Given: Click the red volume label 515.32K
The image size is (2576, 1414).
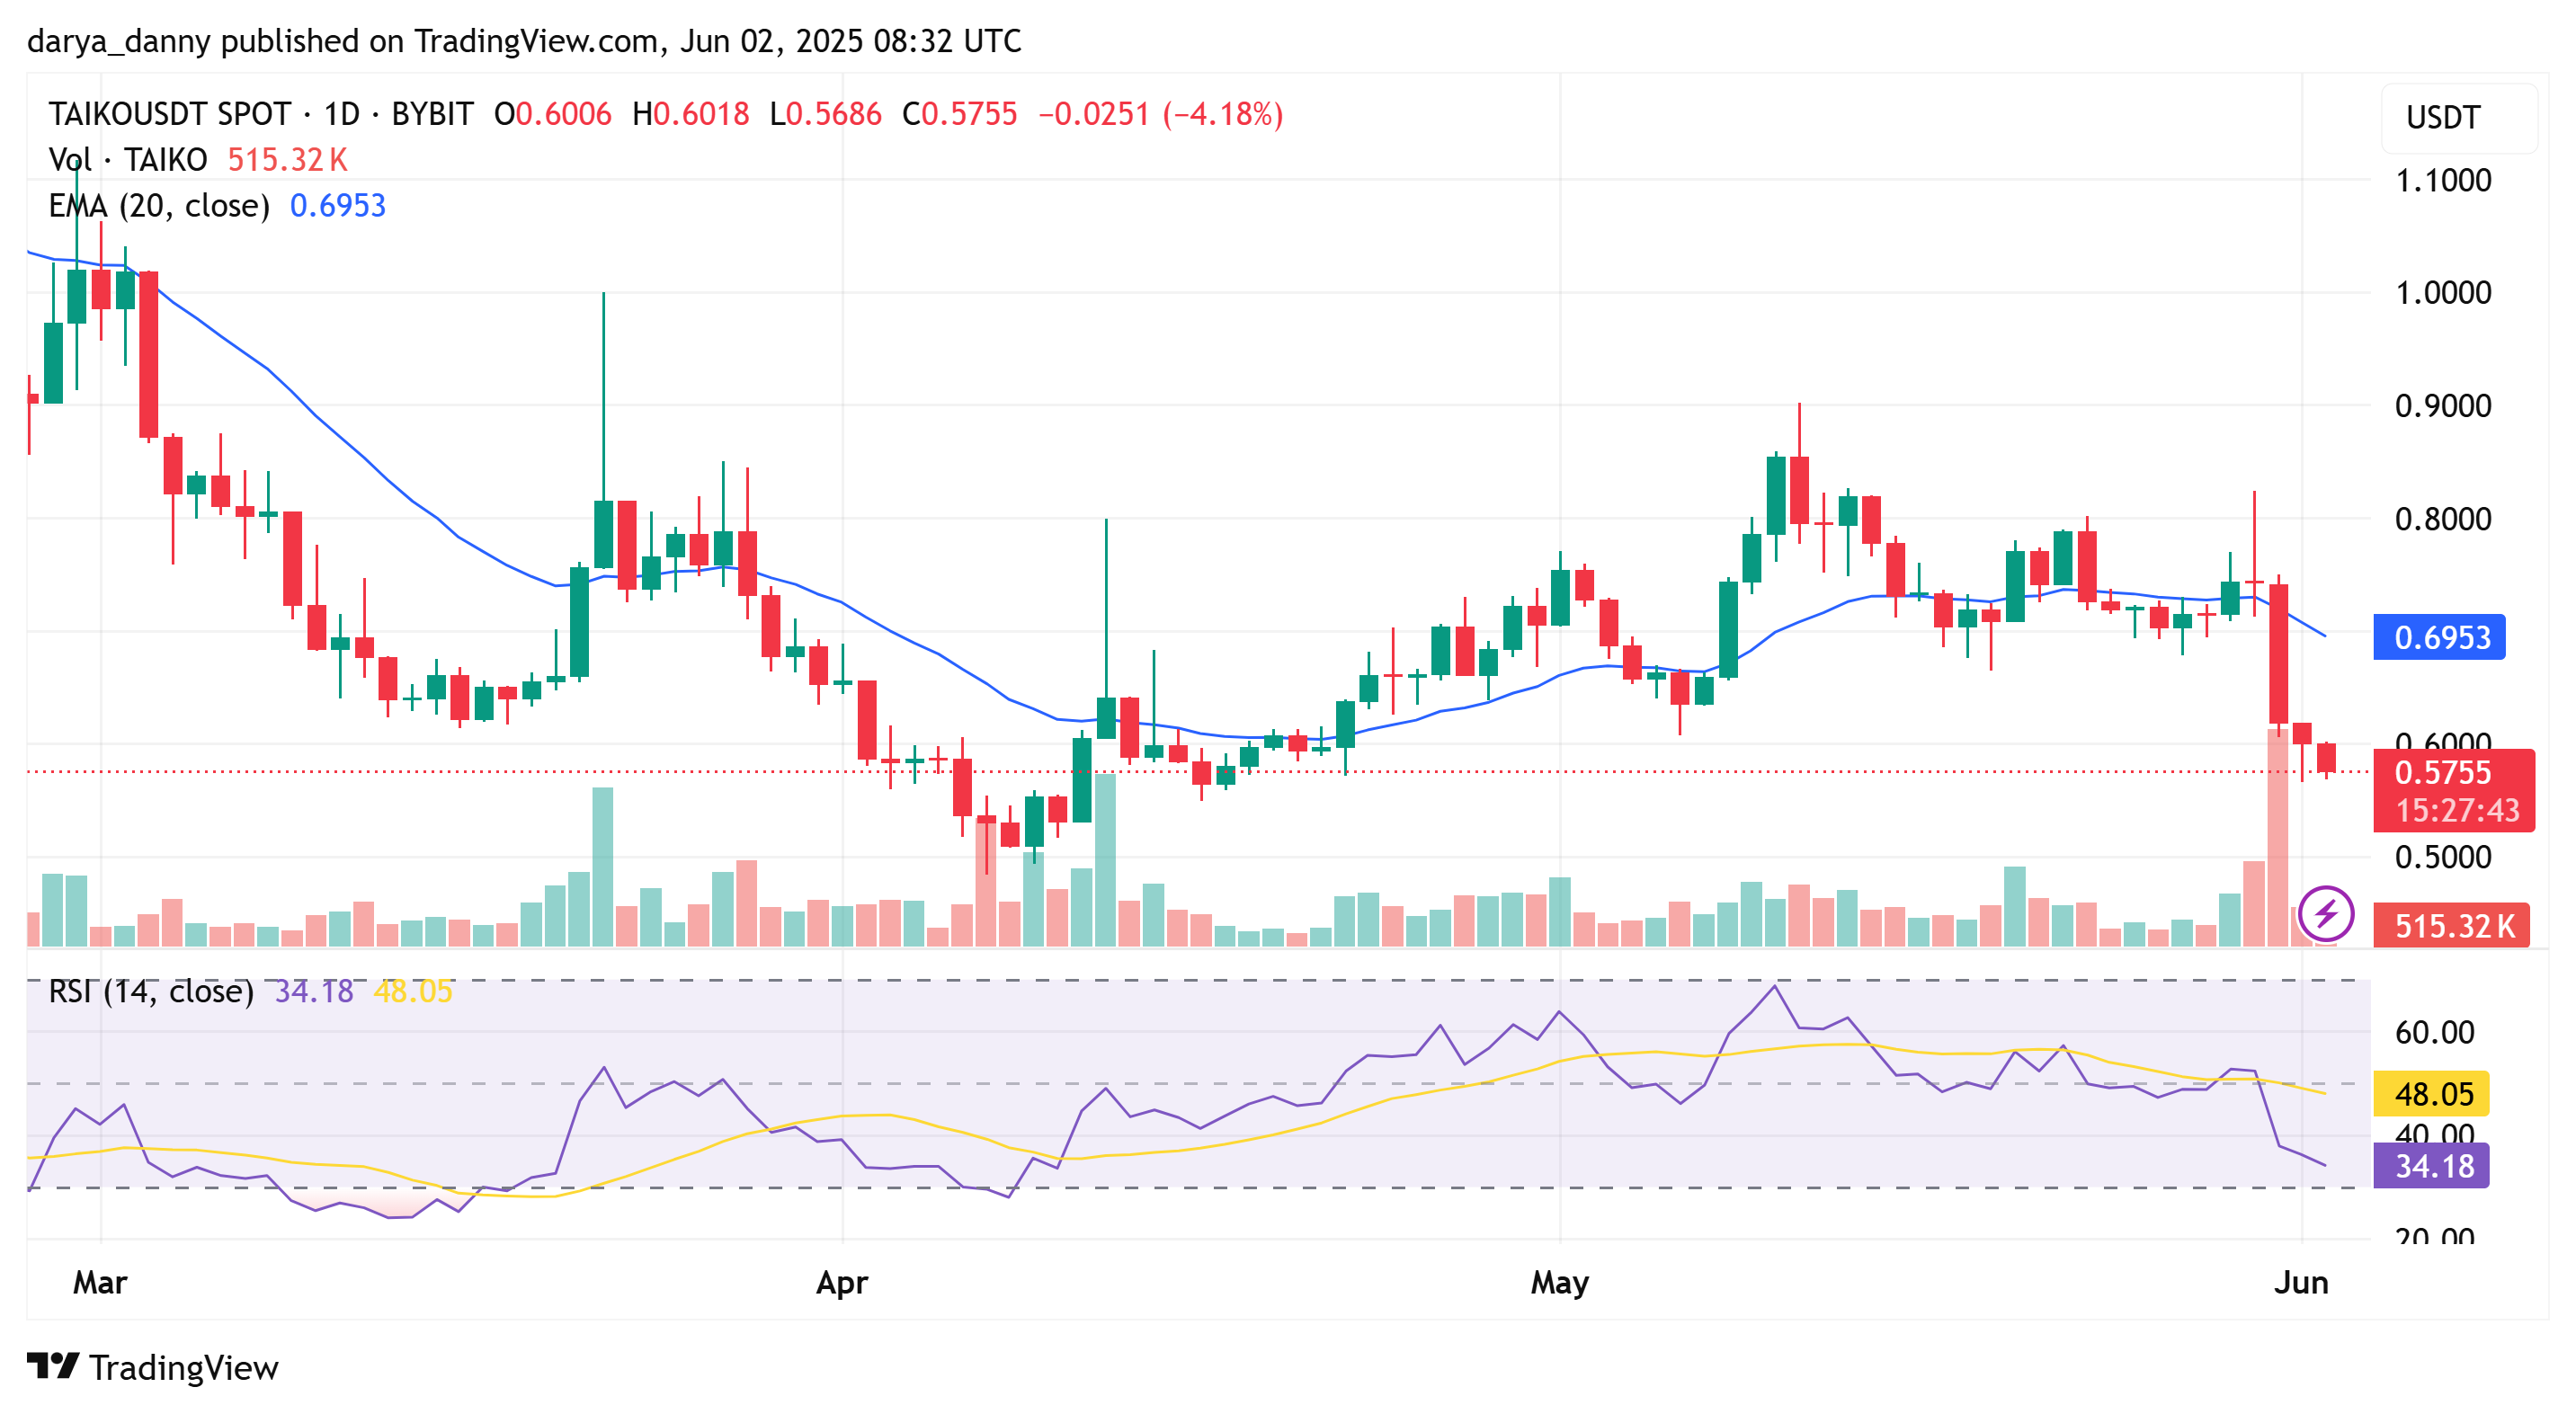Looking at the screenshot, I should click(x=2453, y=926).
